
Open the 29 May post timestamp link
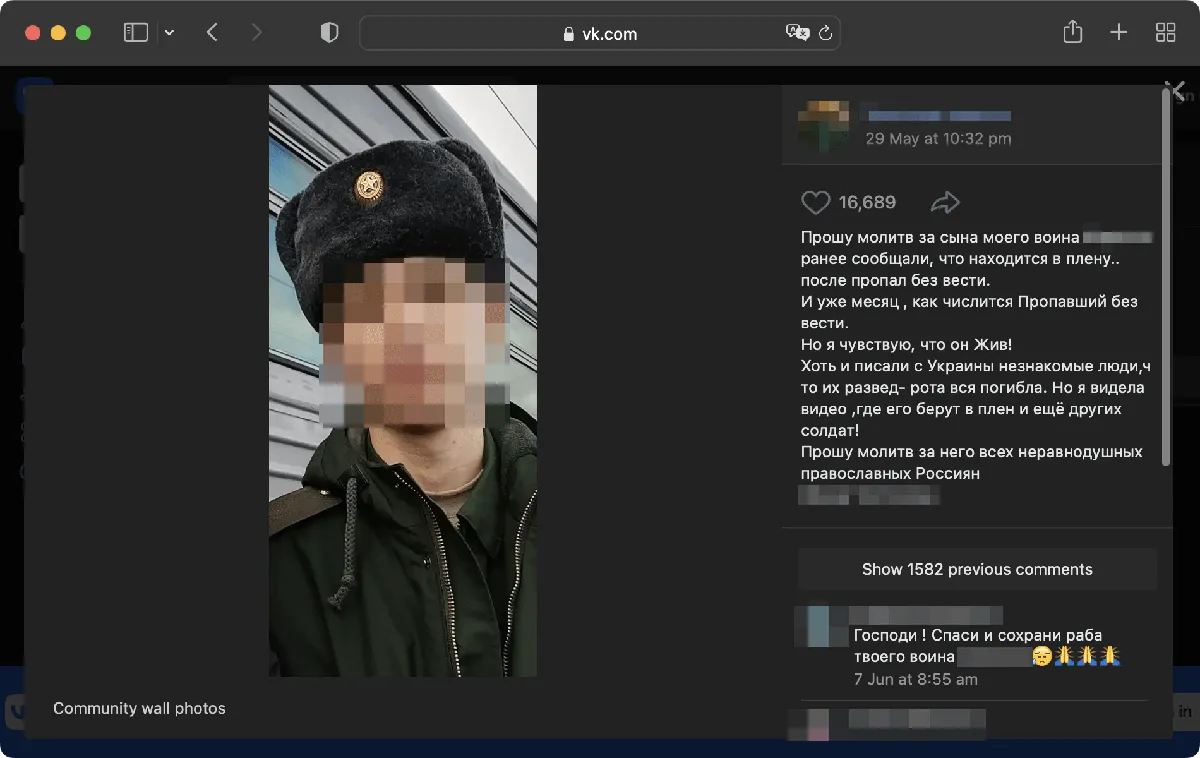(938, 139)
